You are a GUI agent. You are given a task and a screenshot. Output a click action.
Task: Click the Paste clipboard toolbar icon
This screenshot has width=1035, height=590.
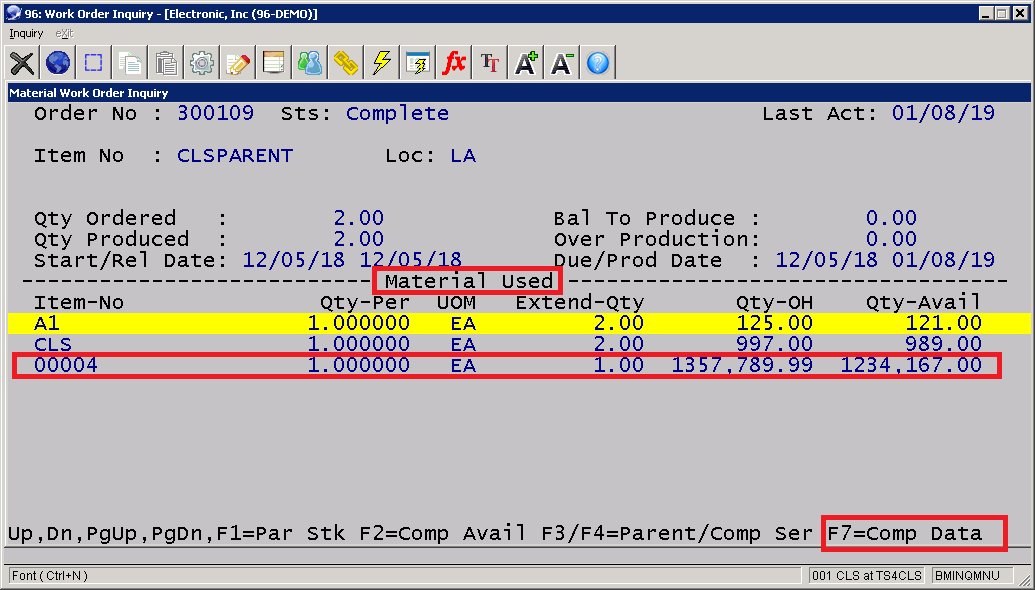166,63
